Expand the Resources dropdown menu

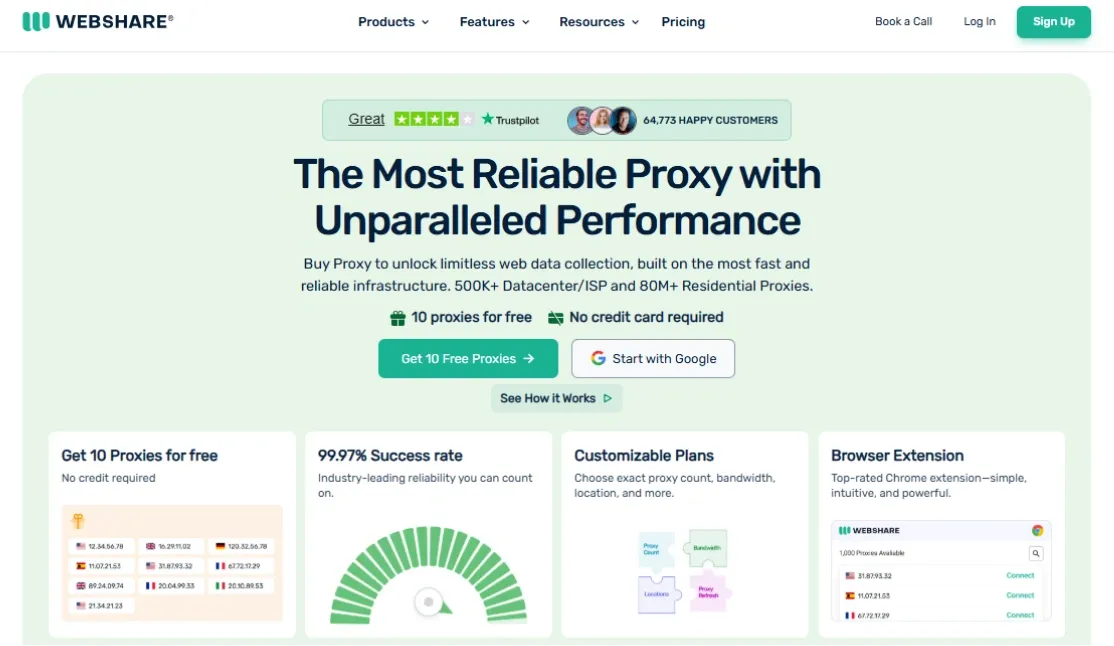(x=598, y=22)
